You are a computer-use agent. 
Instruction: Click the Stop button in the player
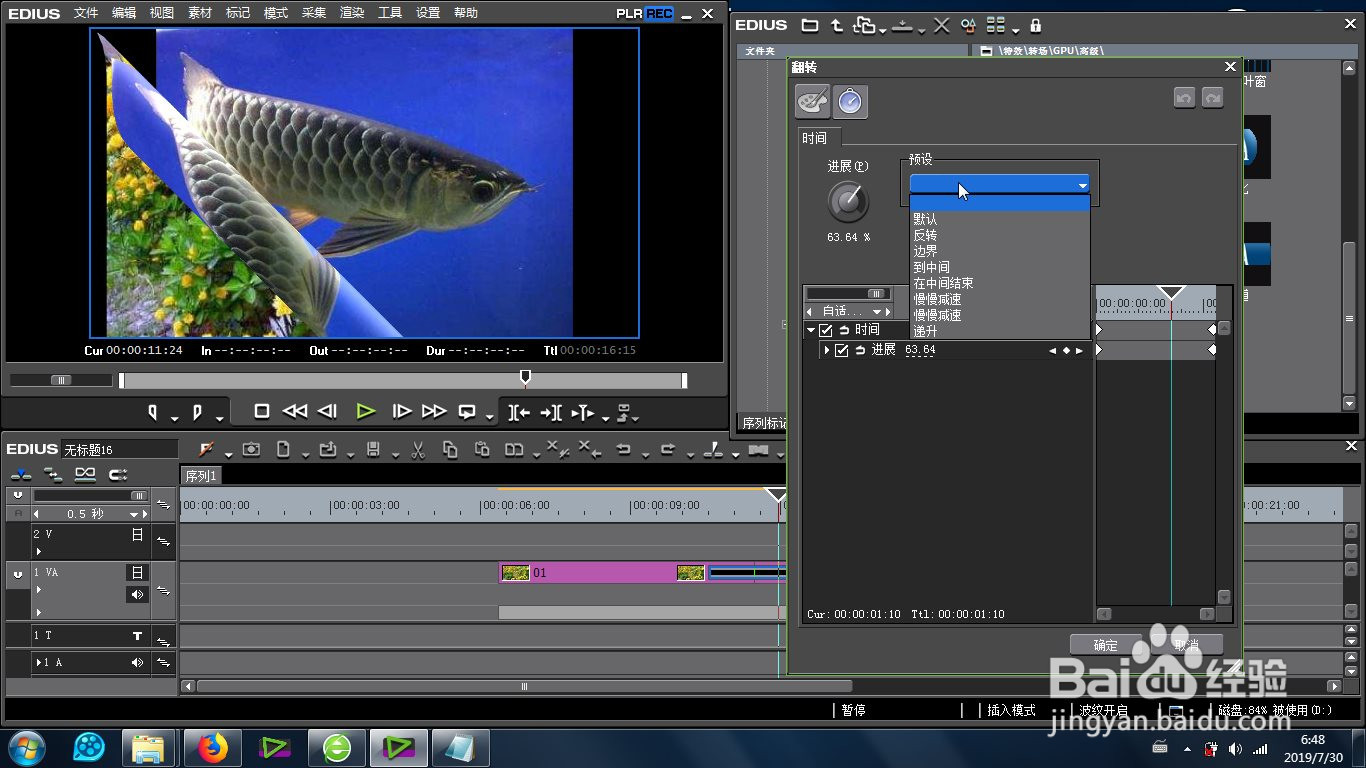(262, 411)
